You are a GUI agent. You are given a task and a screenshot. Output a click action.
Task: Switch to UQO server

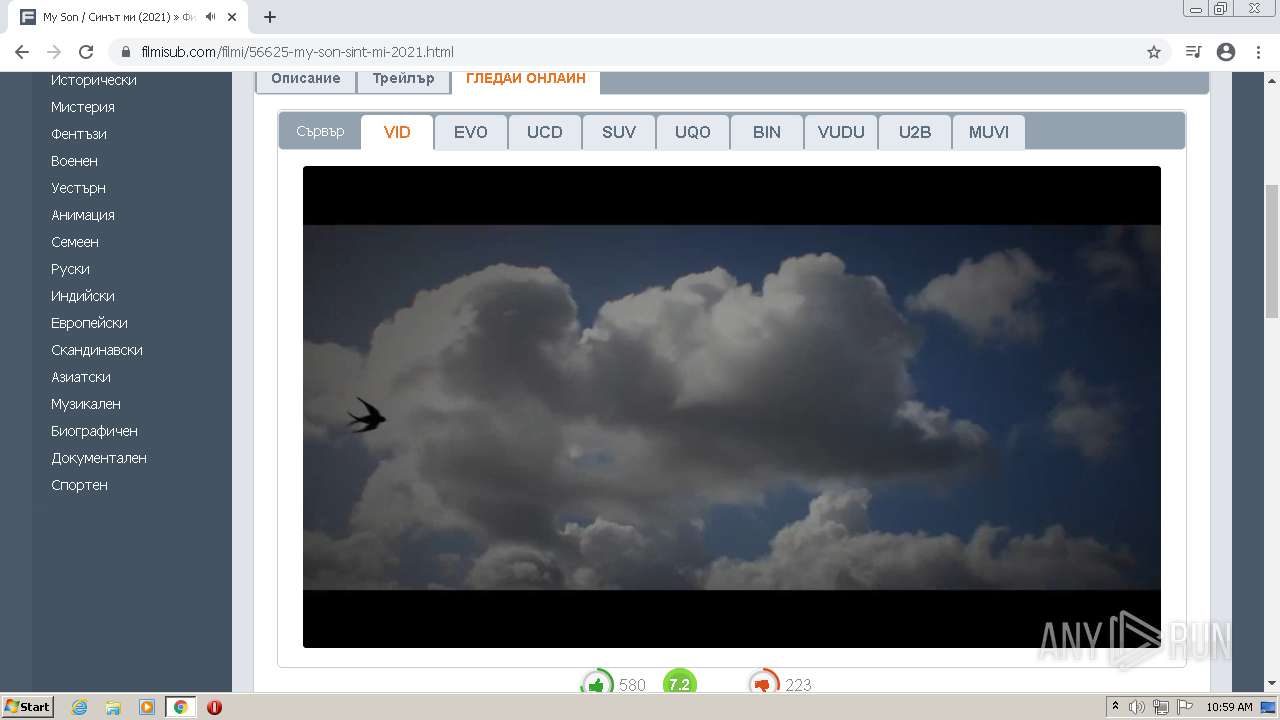pyautogui.click(x=693, y=132)
